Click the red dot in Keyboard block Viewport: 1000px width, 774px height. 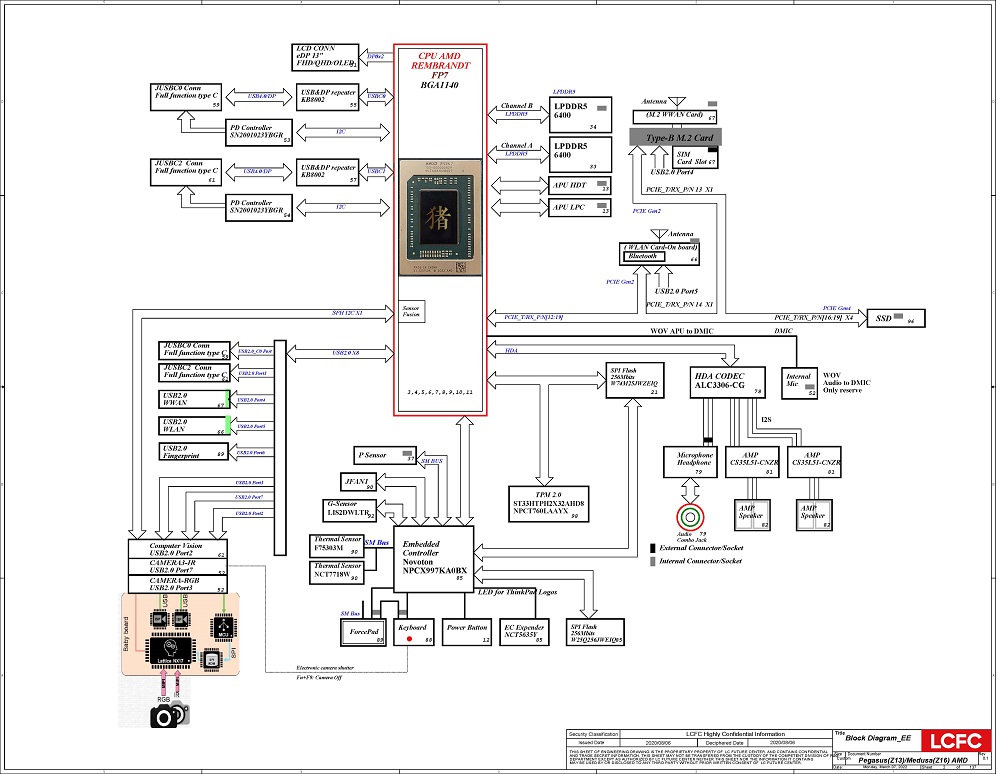coord(409,638)
